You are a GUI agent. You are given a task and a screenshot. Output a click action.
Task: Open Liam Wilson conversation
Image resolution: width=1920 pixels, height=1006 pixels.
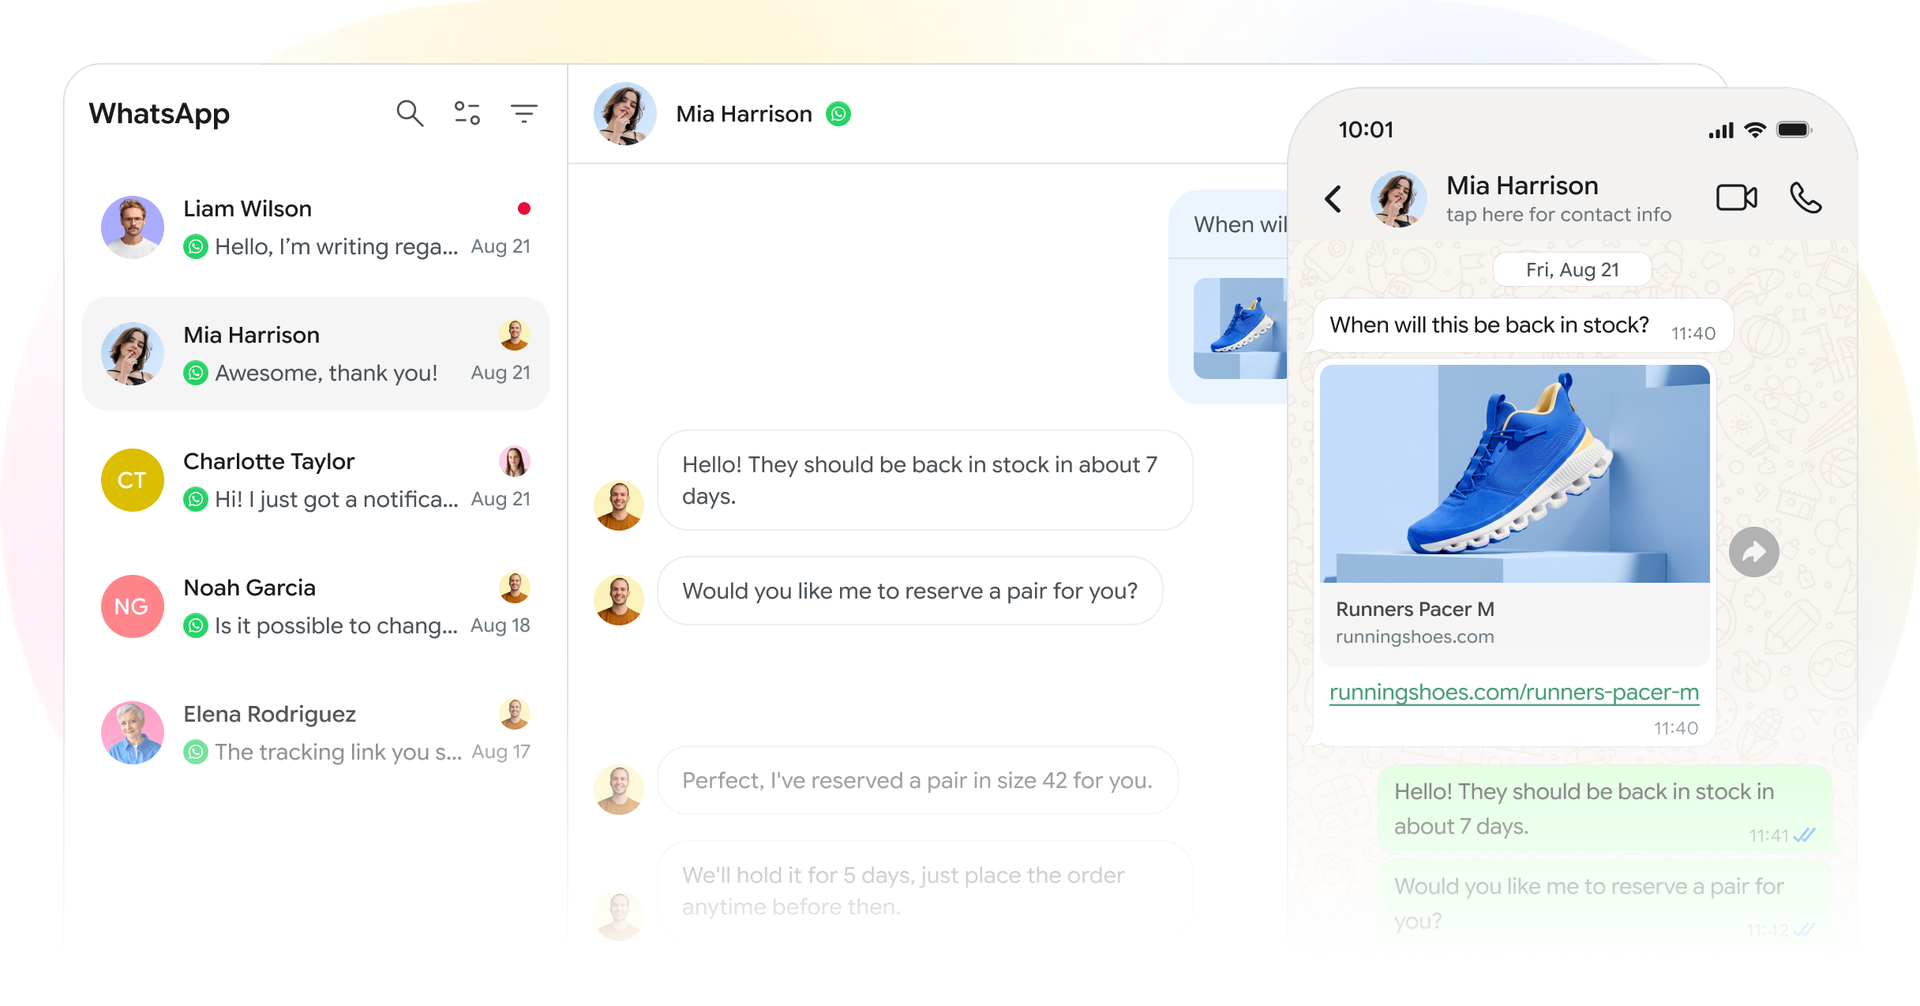coord(316,227)
